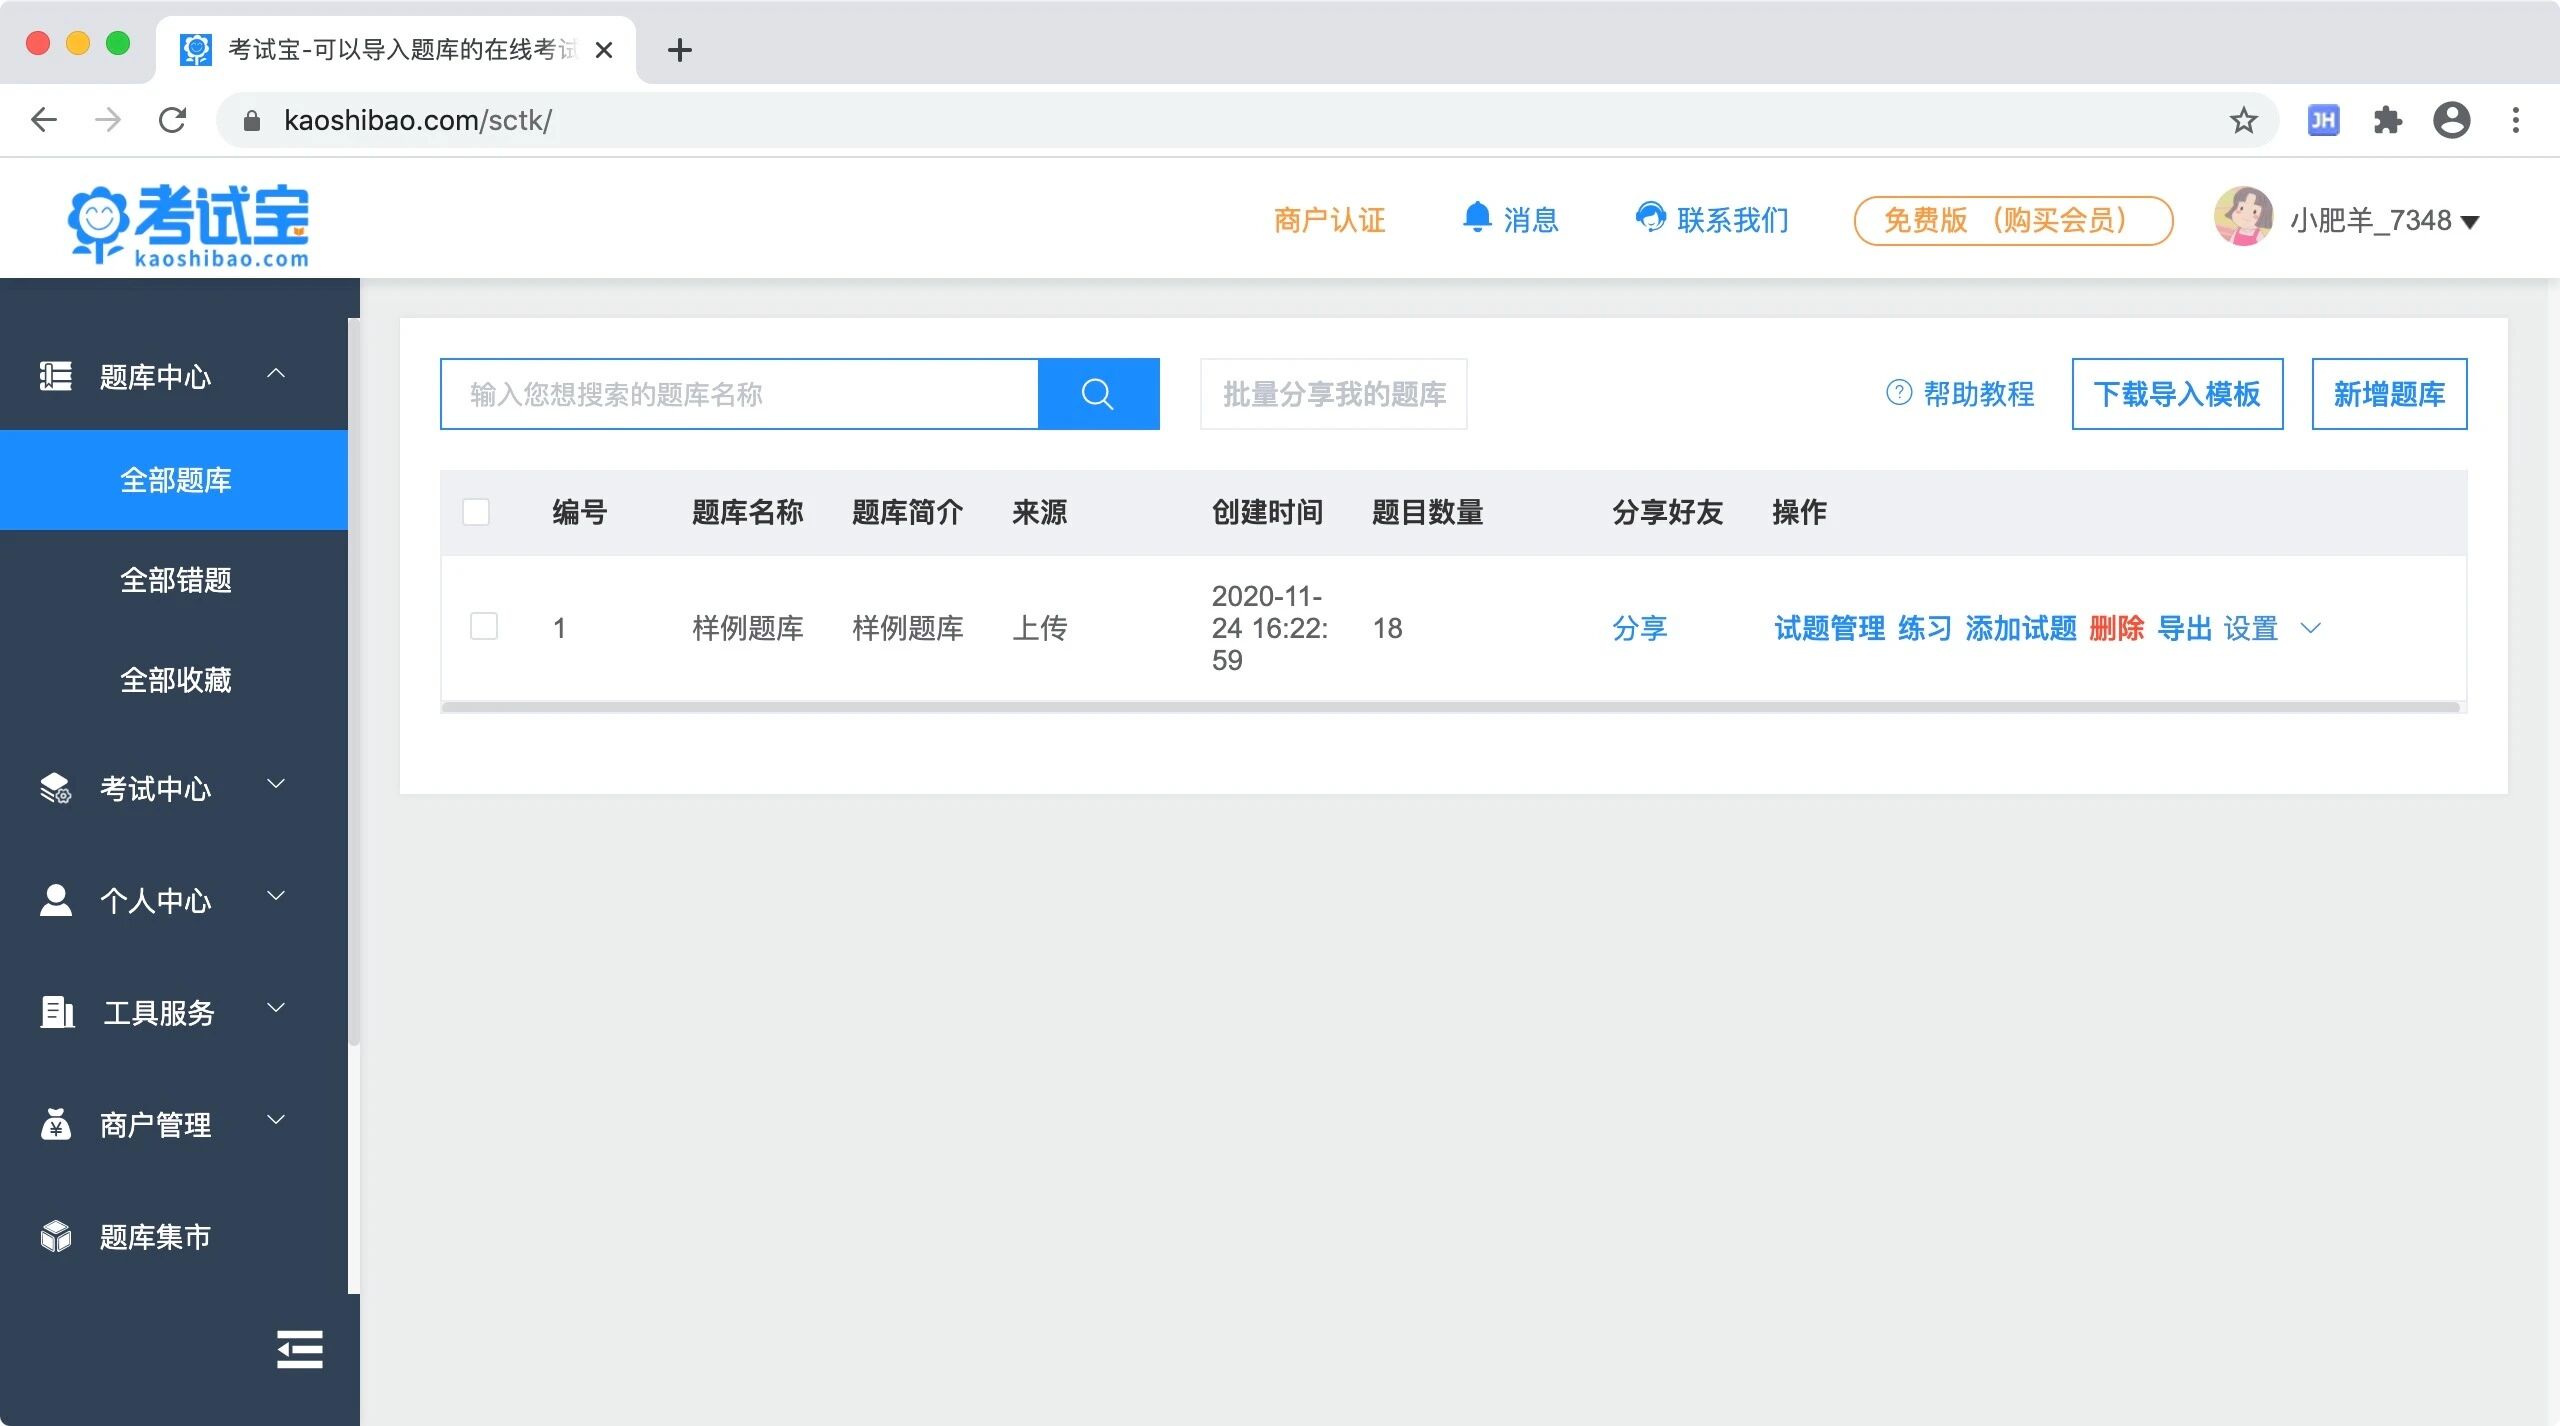Click the sidebar collapse menu icon

click(299, 1348)
